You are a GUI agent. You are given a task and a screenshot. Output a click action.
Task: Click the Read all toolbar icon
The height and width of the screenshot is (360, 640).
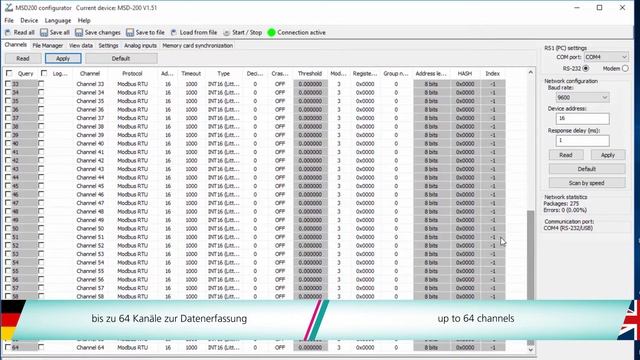tap(8, 32)
